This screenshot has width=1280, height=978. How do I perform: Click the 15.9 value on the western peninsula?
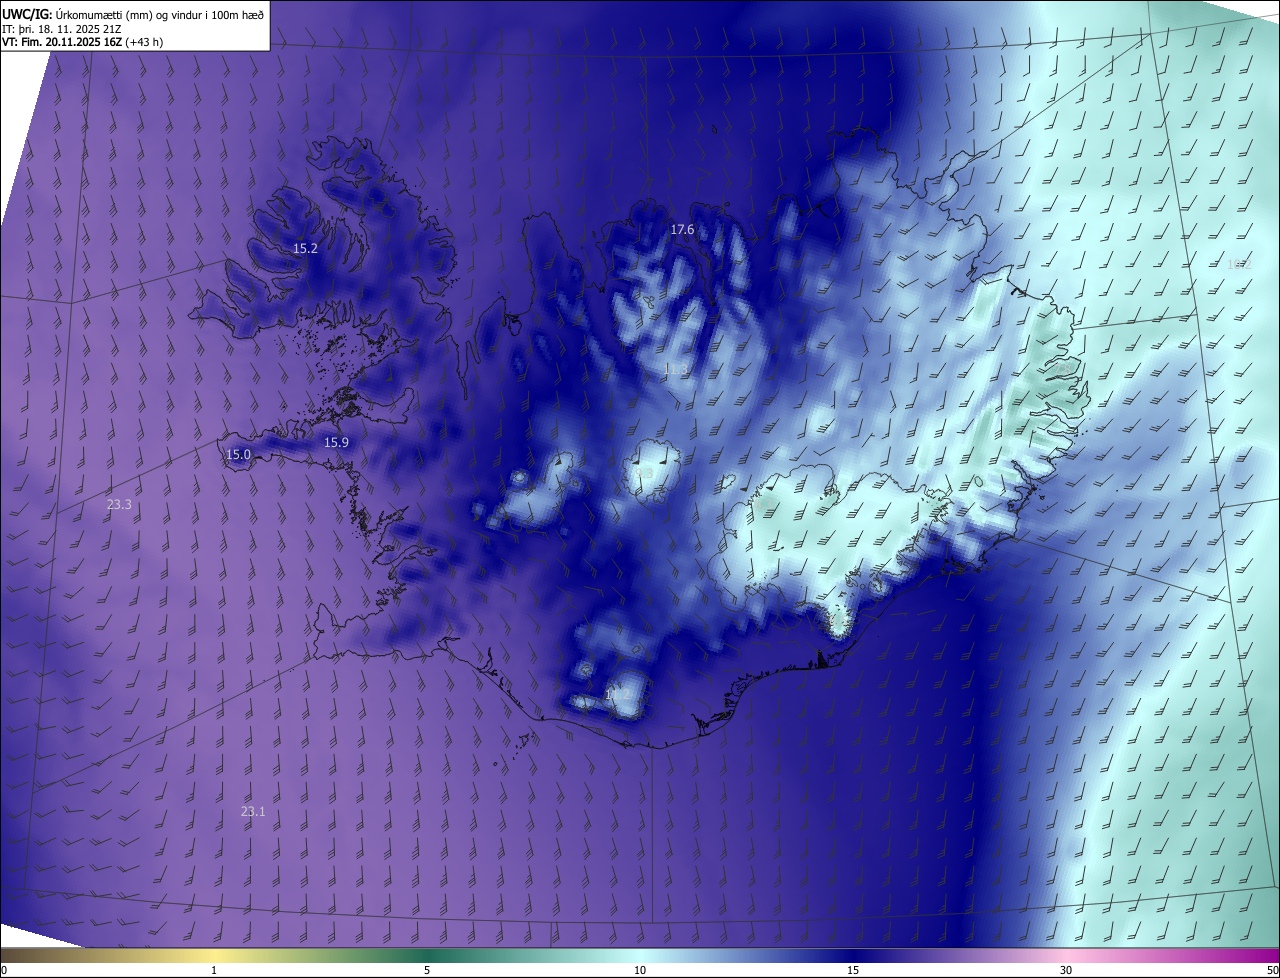[x=336, y=442]
